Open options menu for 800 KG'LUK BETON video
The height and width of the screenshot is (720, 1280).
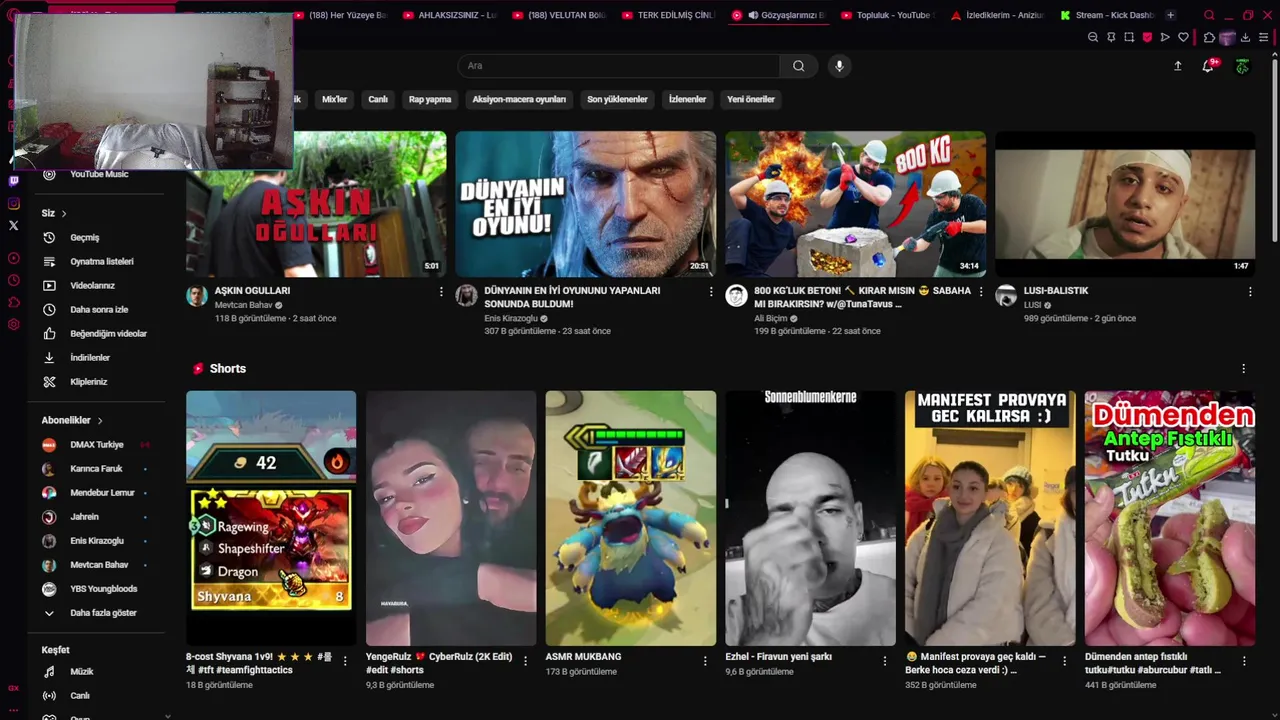981,292
